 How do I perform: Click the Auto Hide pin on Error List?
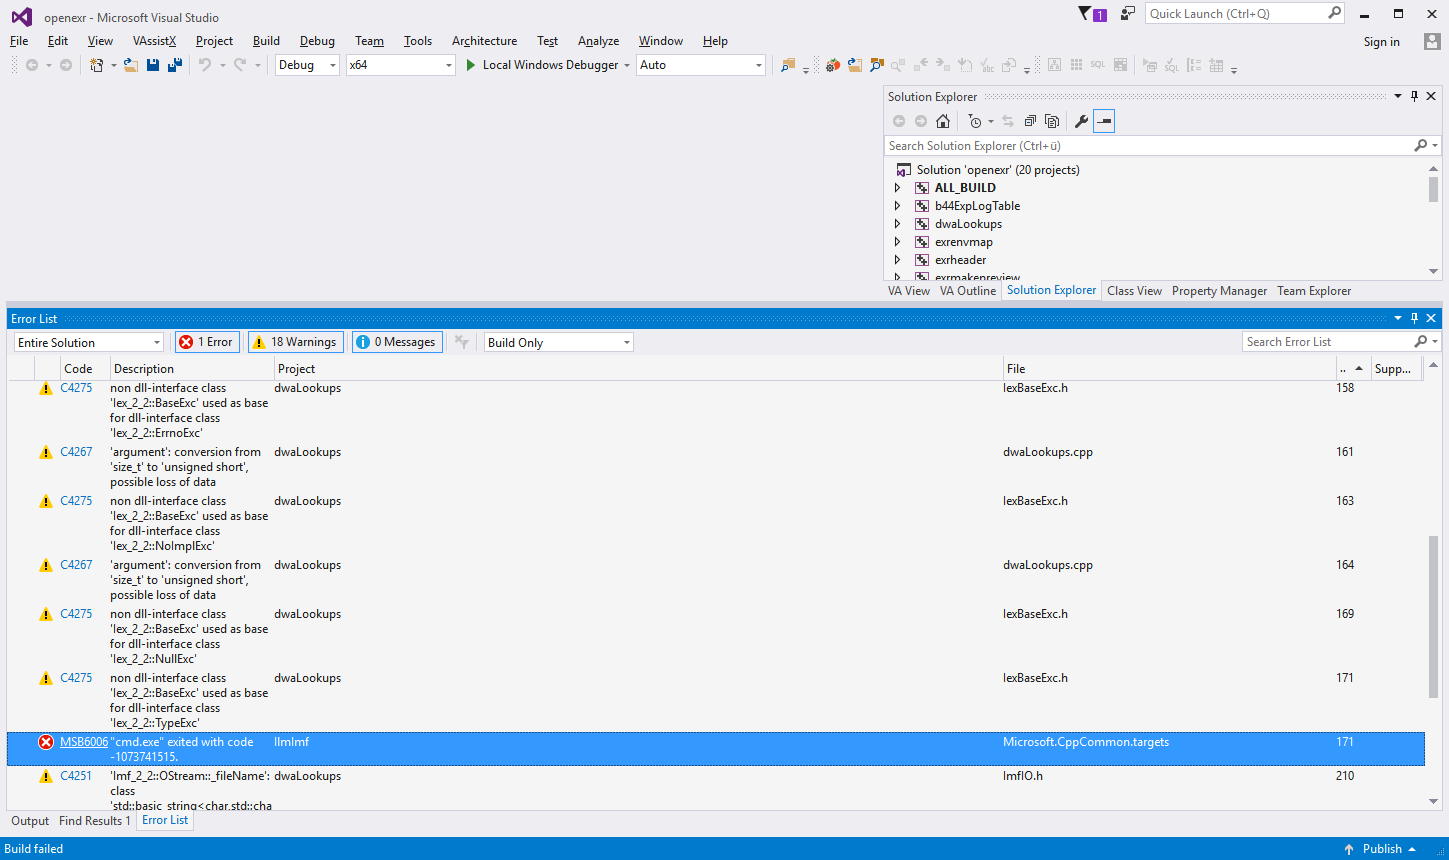click(x=1414, y=319)
